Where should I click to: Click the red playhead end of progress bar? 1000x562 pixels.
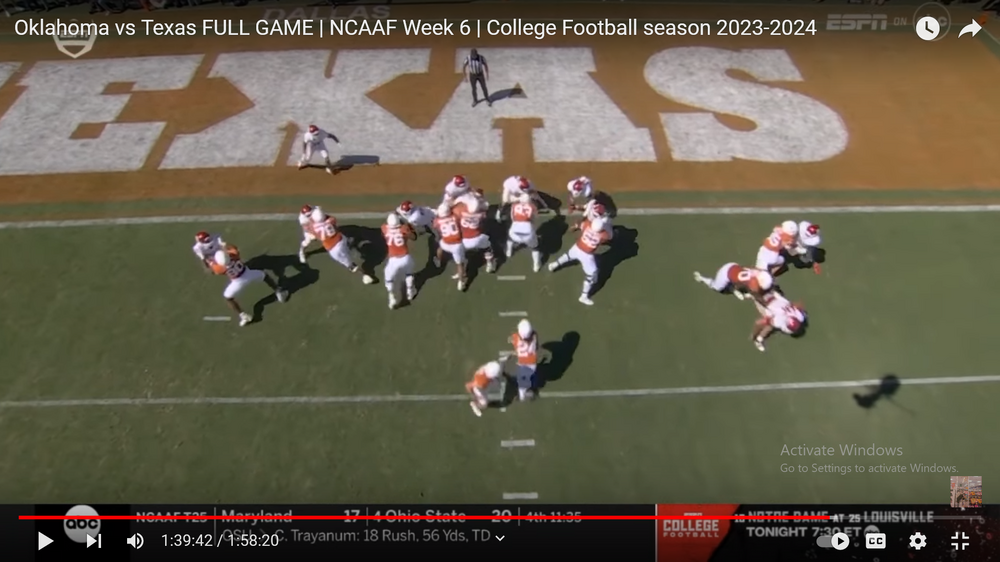coord(830,517)
